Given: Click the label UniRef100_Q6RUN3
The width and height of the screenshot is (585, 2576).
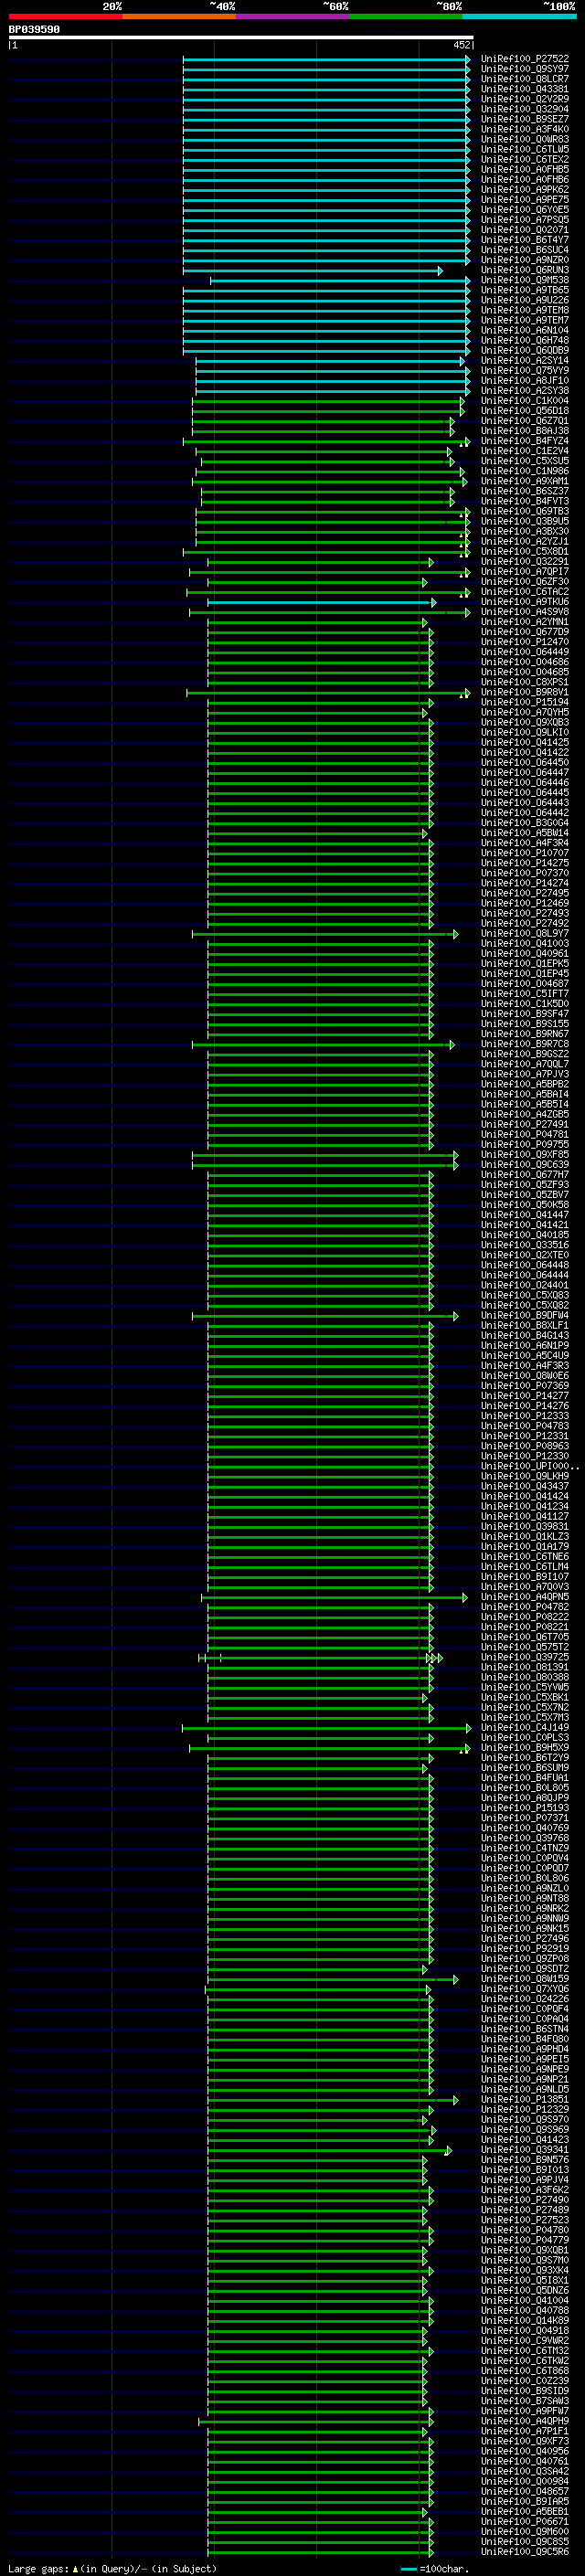Looking at the screenshot, I should (524, 270).
